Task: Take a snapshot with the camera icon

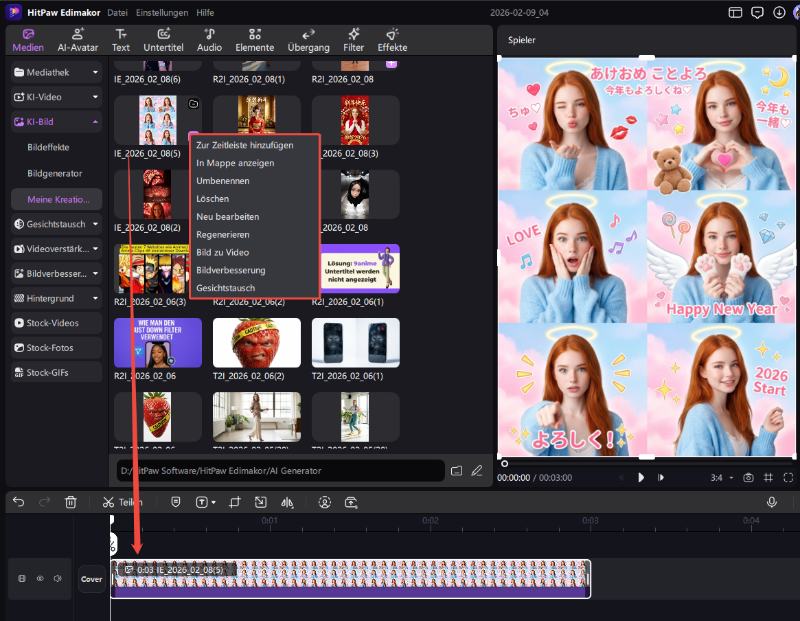Action: click(748, 478)
